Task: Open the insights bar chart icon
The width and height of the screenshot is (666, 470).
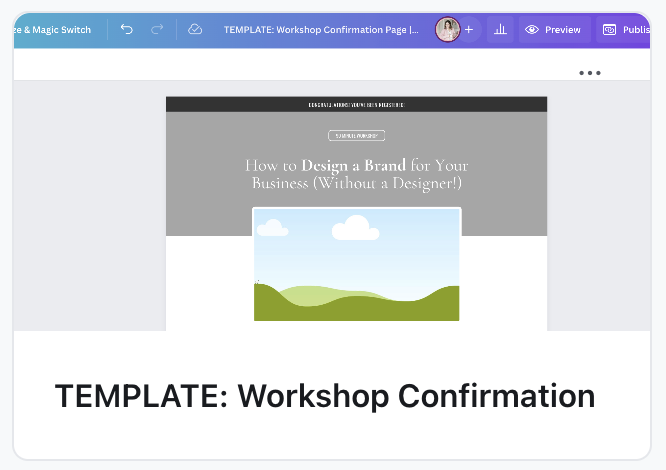Action: 500,30
